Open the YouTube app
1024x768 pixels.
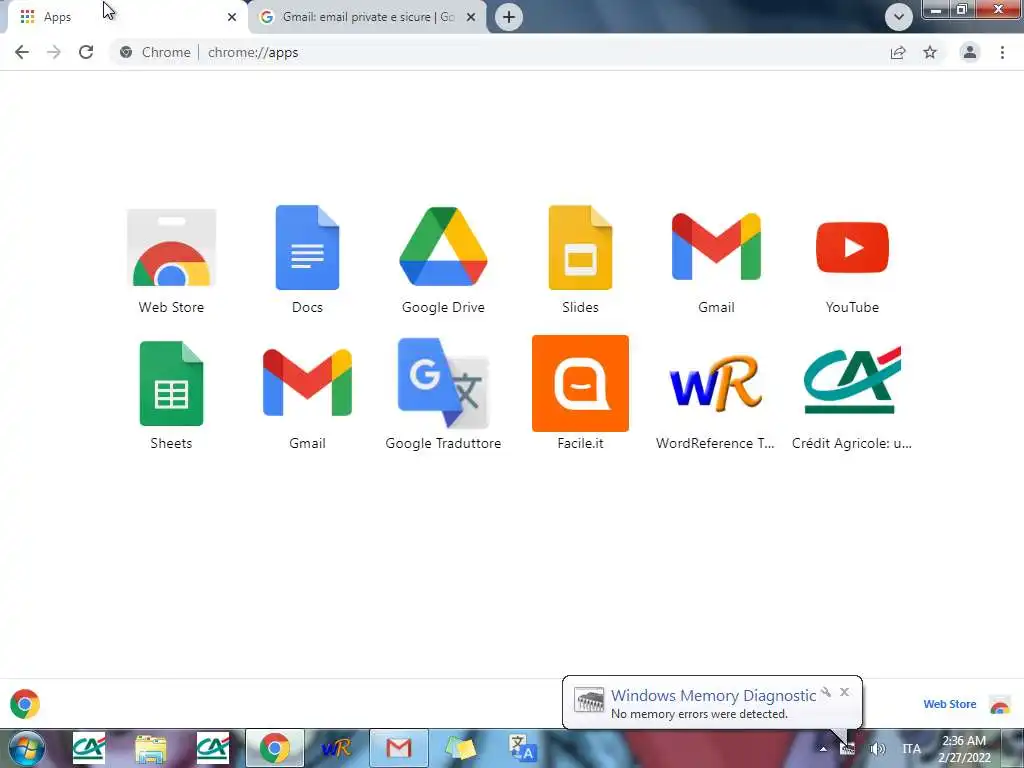[852, 248]
